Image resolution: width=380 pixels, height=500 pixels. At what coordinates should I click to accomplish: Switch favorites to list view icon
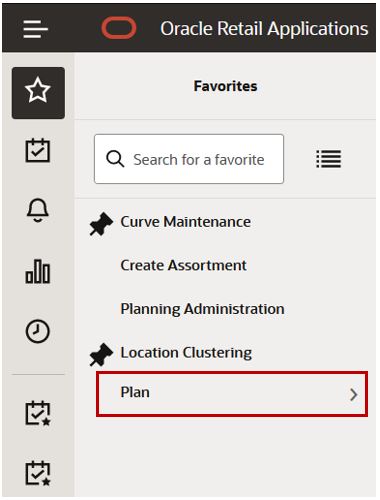(329, 159)
